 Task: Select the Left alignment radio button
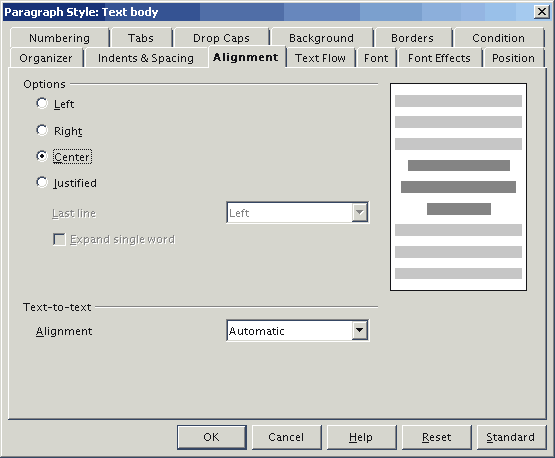click(x=42, y=104)
